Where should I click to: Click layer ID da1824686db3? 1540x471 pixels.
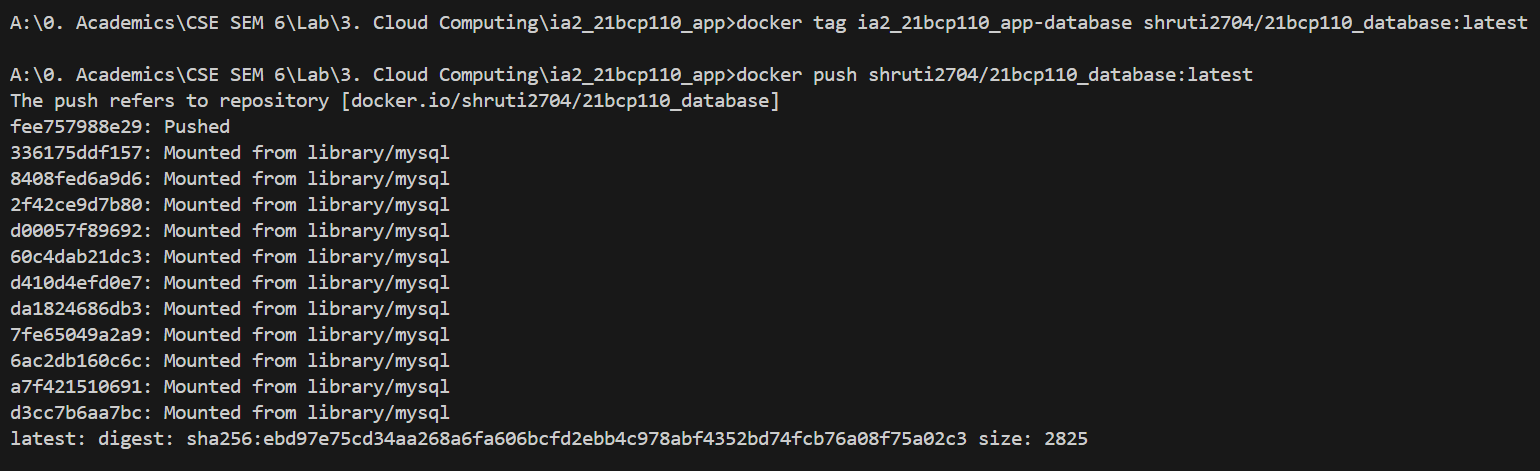(x=80, y=309)
